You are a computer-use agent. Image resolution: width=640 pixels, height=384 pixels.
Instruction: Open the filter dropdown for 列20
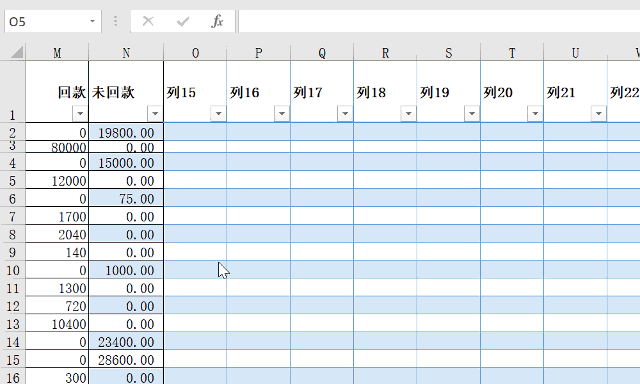(x=535, y=113)
